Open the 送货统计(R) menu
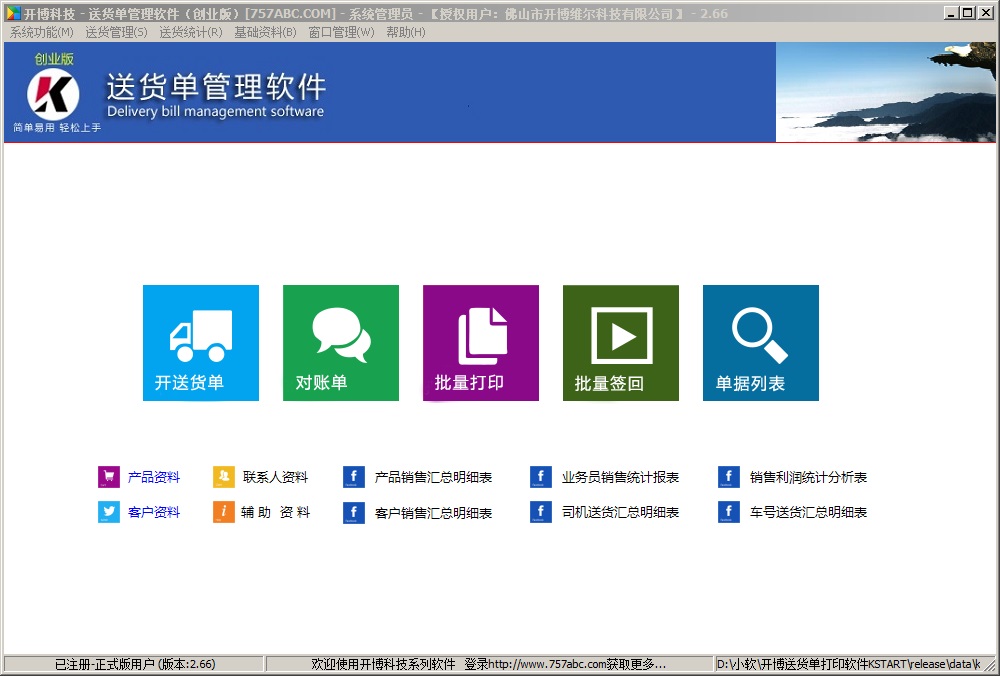Image resolution: width=1000 pixels, height=676 pixels. [x=191, y=33]
